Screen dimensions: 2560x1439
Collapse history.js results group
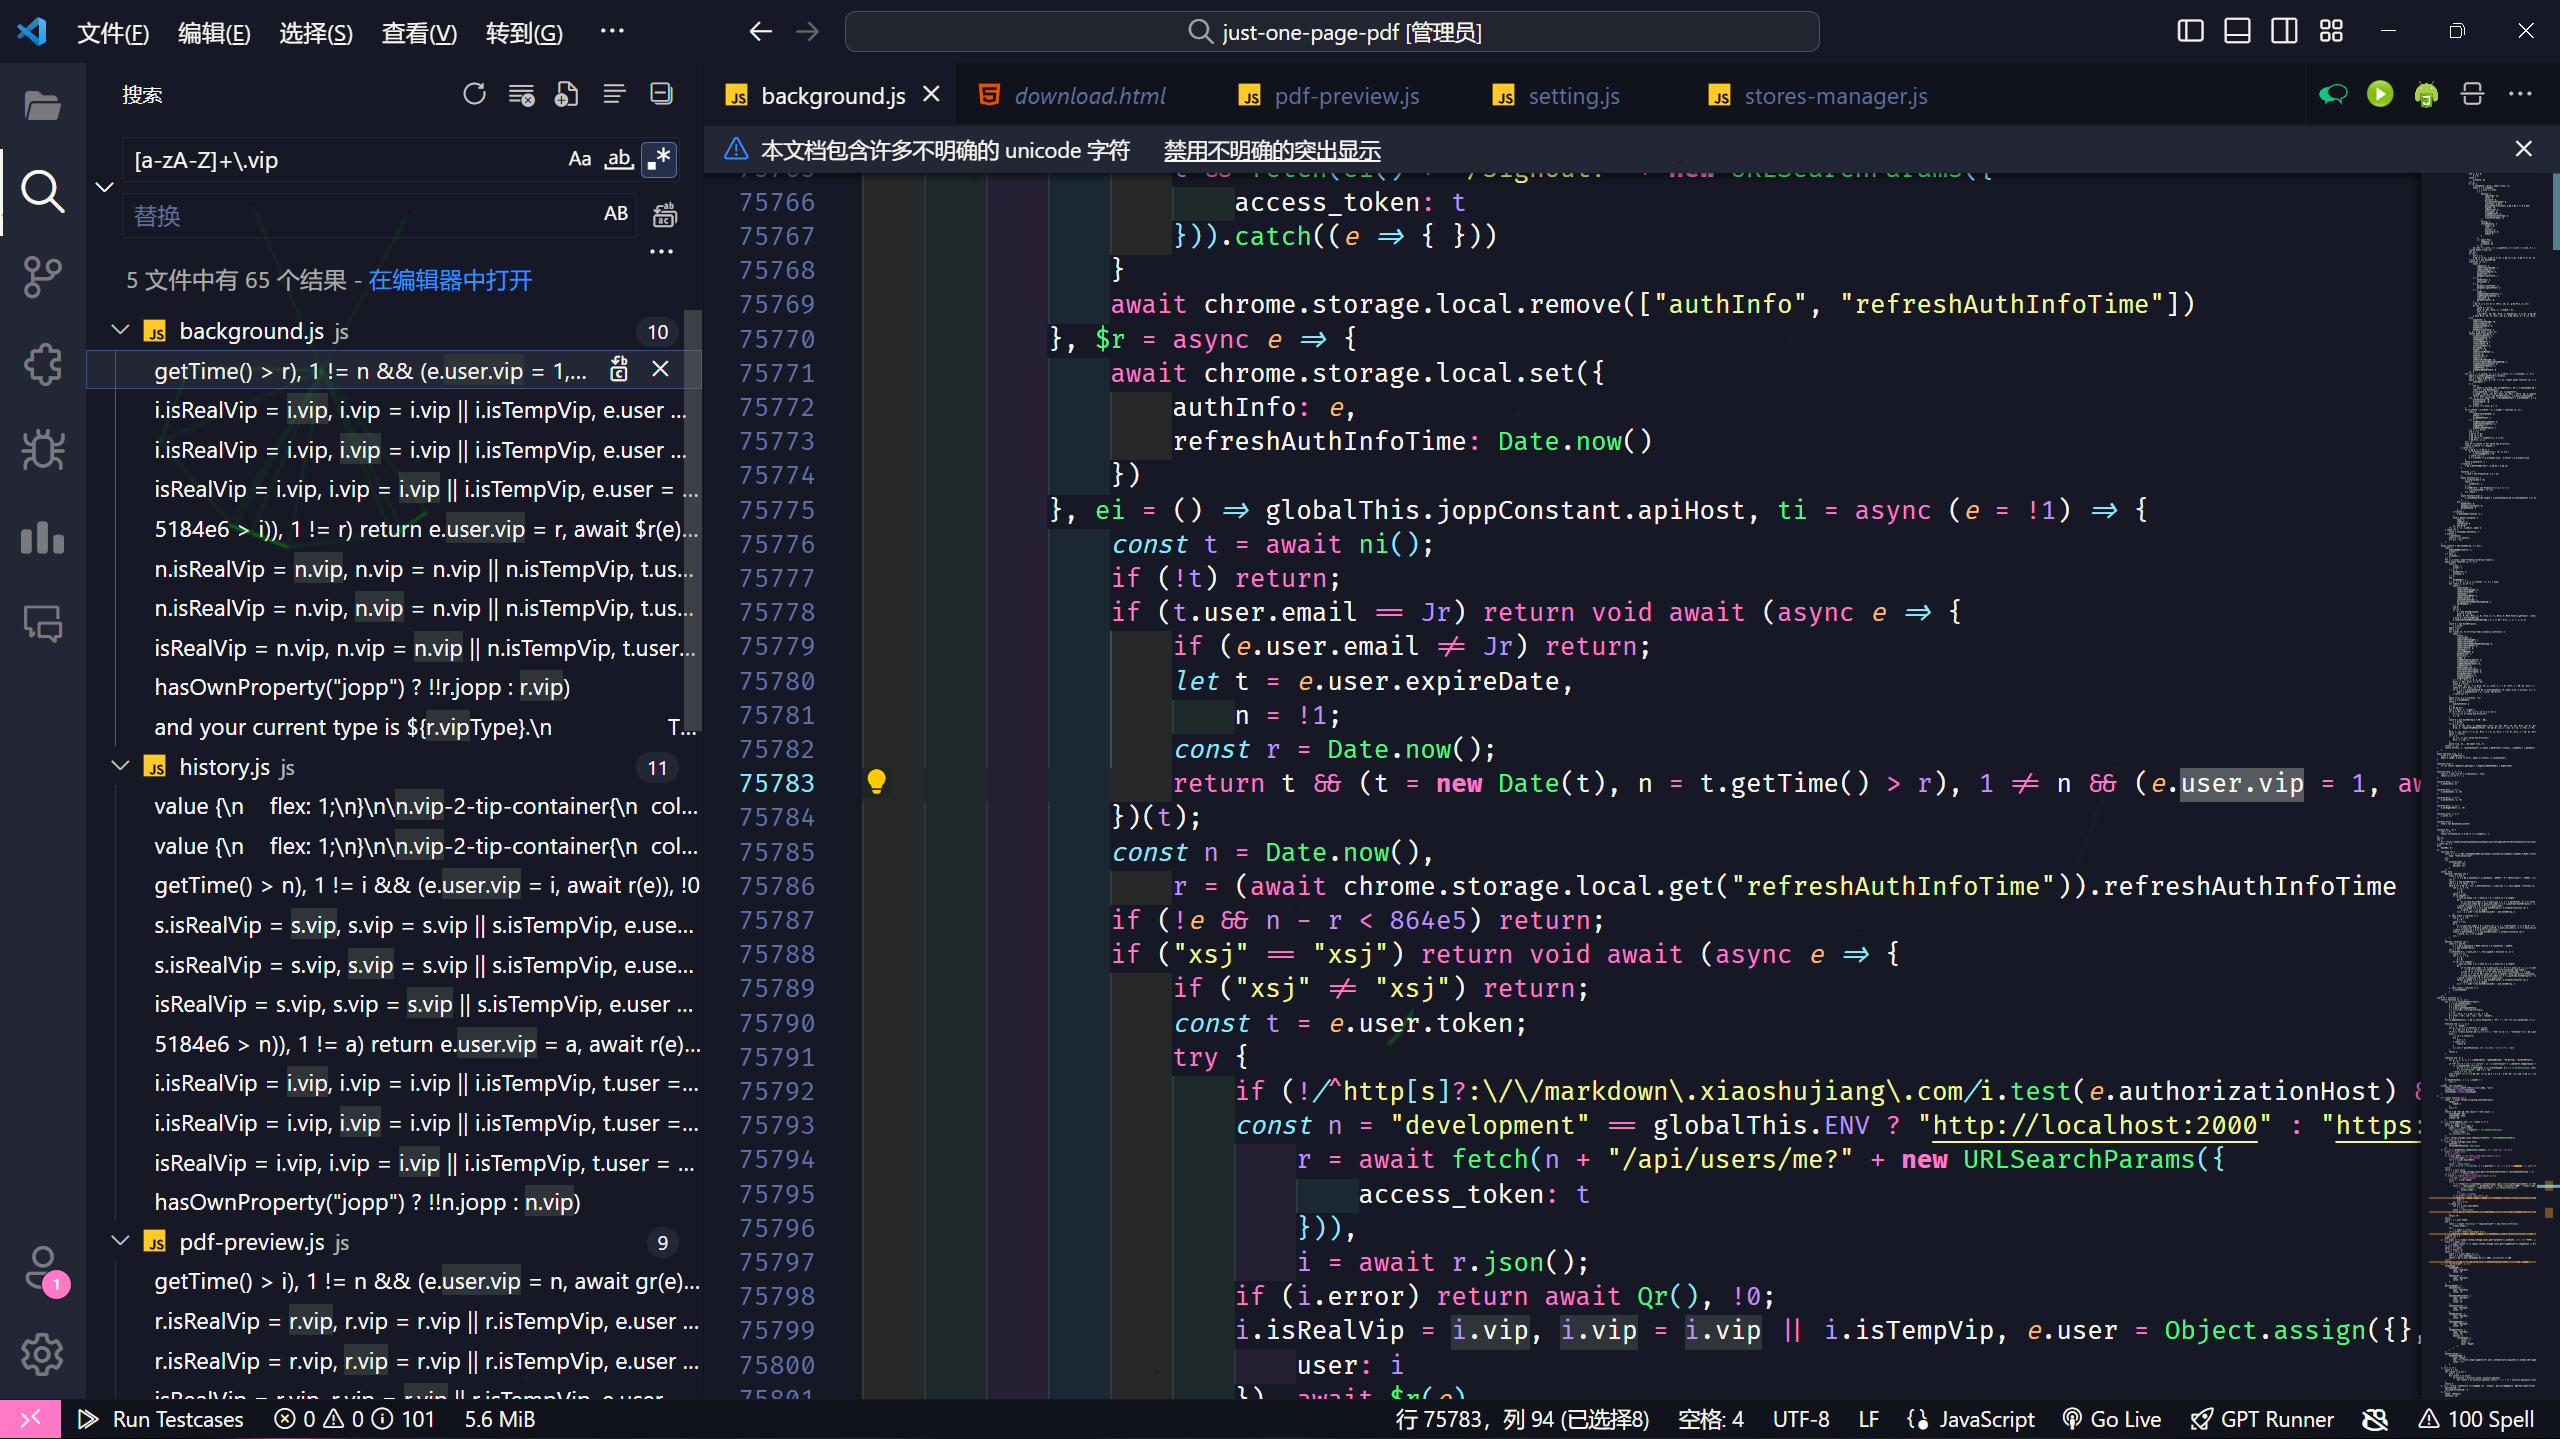point(121,767)
